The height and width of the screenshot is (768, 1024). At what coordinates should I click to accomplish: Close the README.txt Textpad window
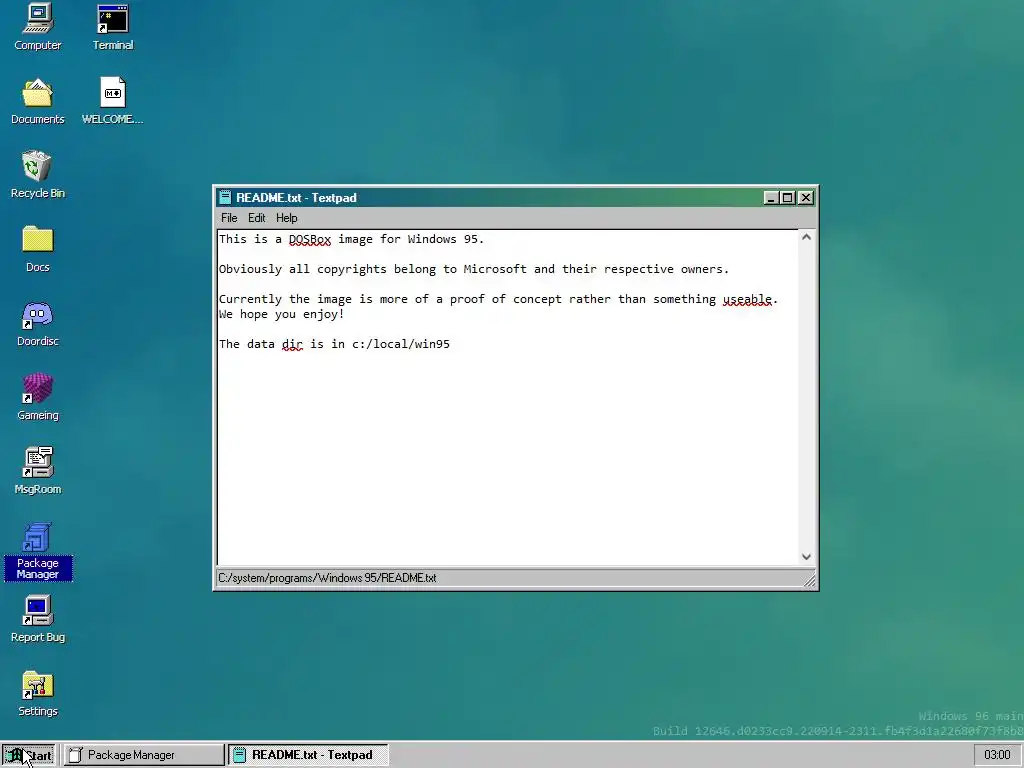point(806,197)
